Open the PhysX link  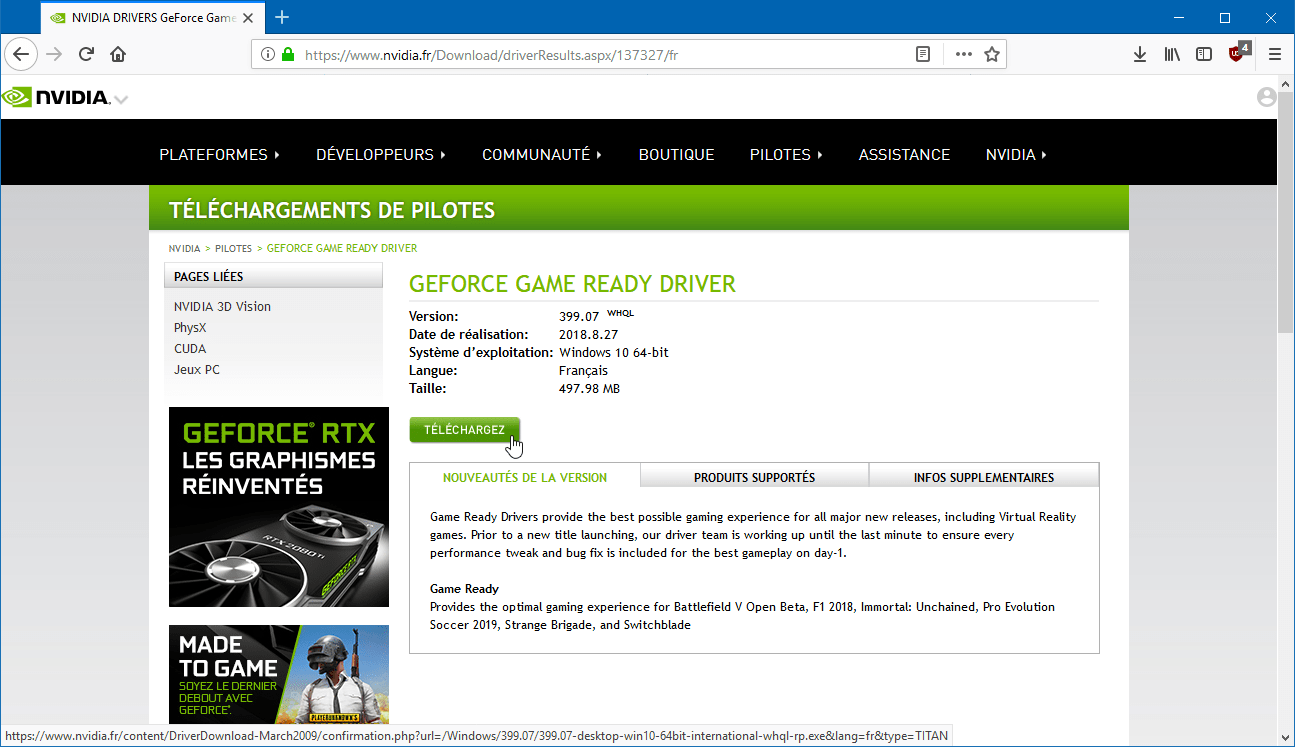click(x=190, y=328)
